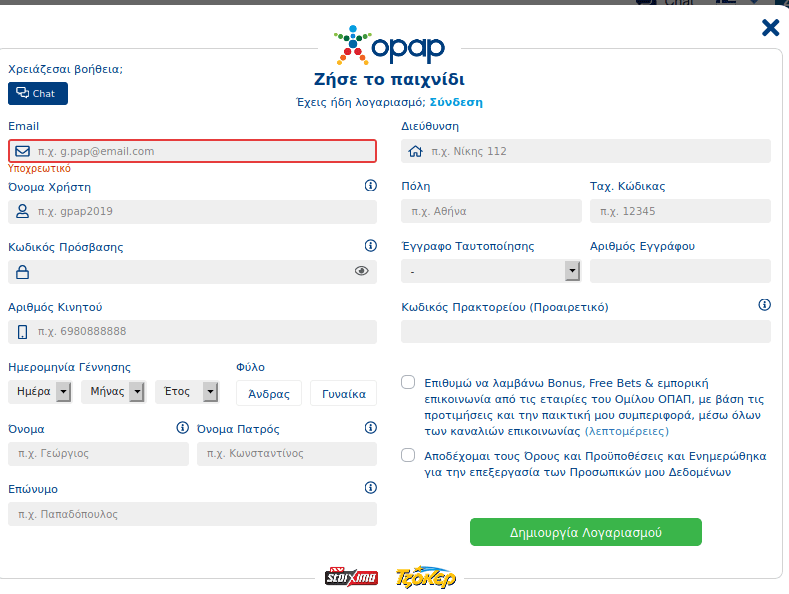
Task: Open the Έτος year dropdown
Action: [x=187, y=392]
